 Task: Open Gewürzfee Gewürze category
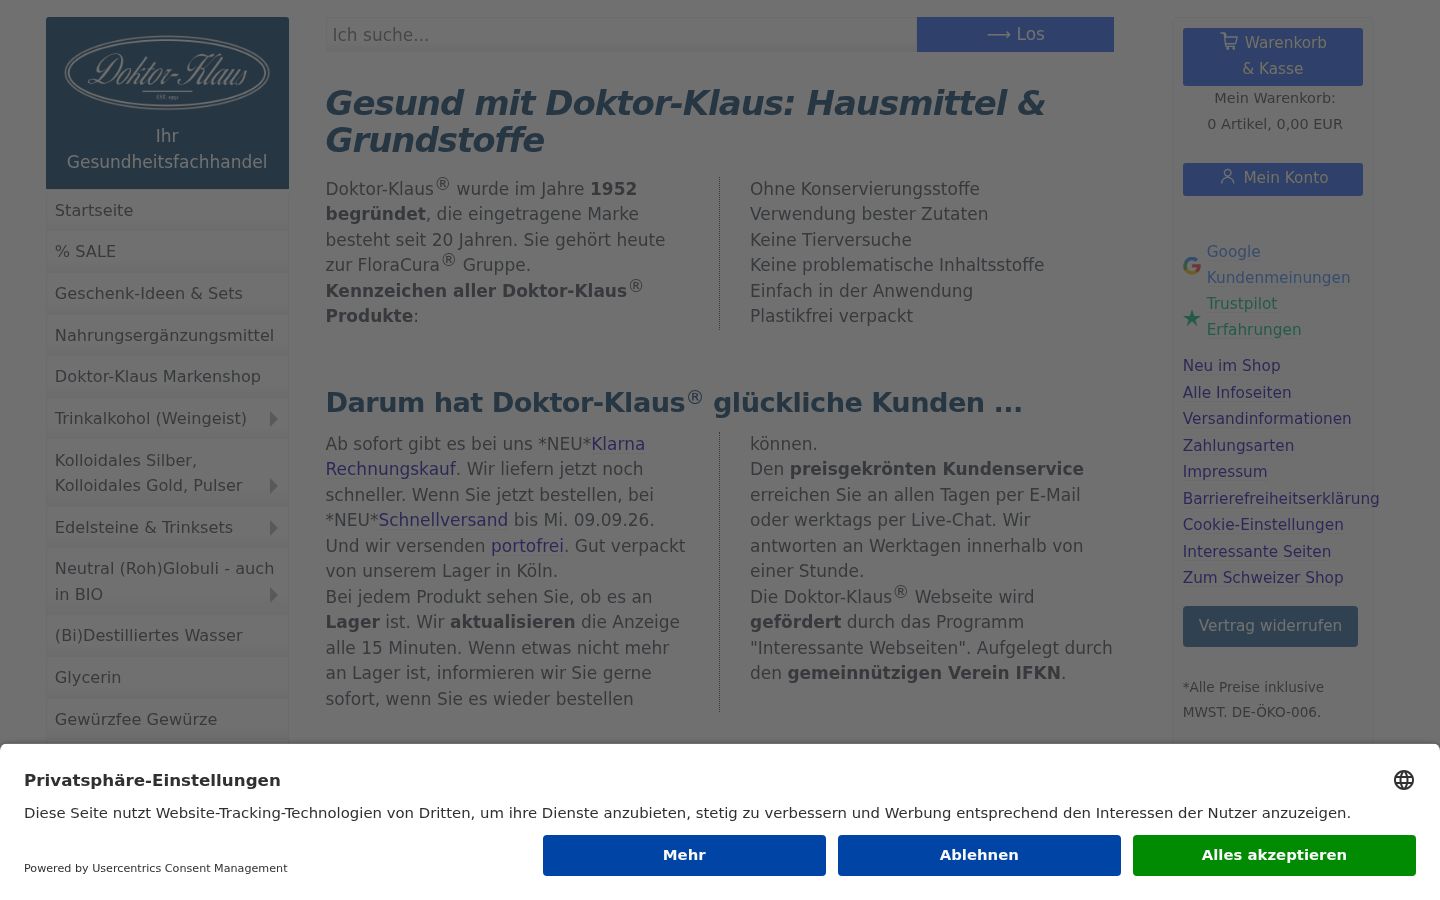click(167, 720)
